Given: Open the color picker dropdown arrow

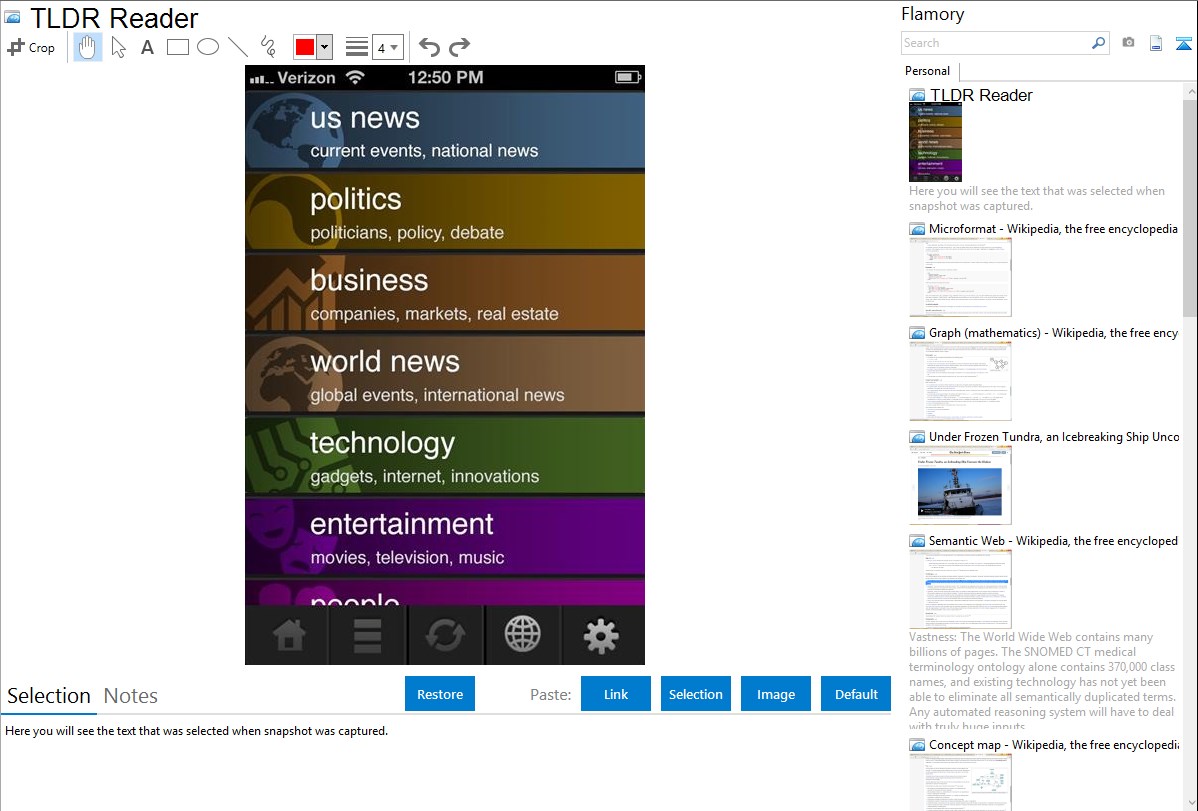Looking at the screenshot, I should 324,47.
